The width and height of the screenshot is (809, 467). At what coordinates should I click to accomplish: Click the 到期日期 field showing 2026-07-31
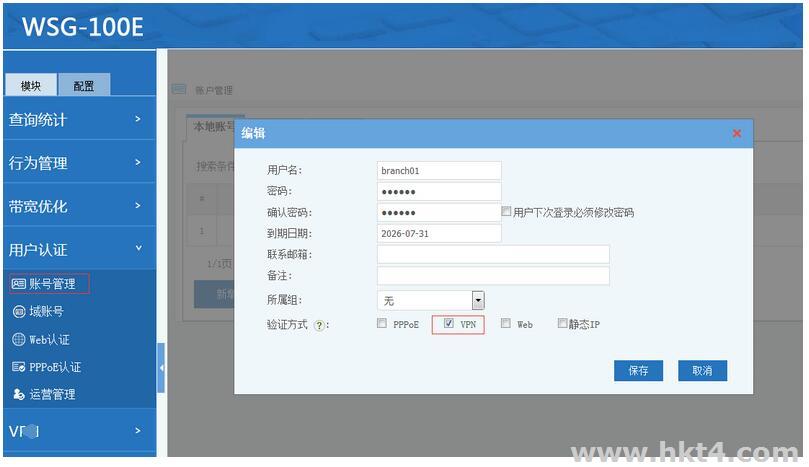[439, 233]
